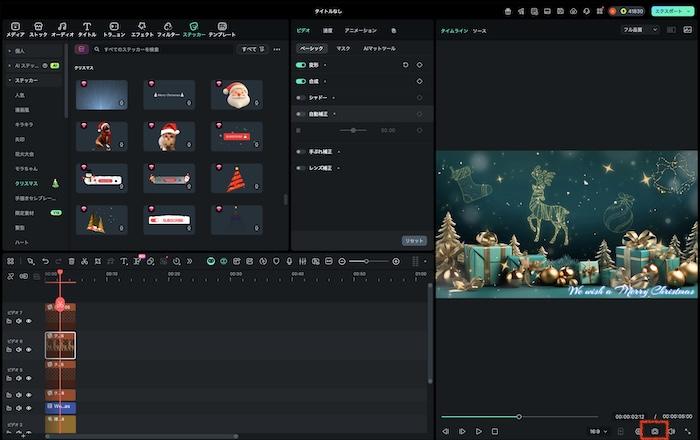Enable the シャドー (Shadow) toggle
Viewport: 700px width, 440px height.
click(x=301, y=98)
